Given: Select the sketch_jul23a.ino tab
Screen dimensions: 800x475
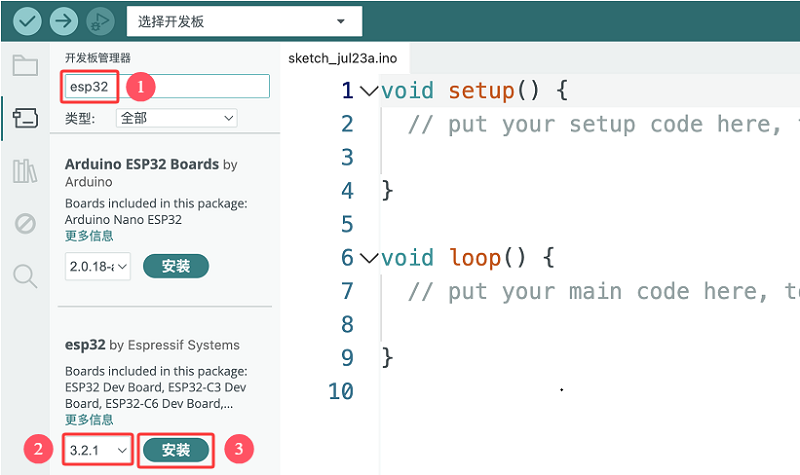Looking at the screenshot, I should (x=343, y=58).
